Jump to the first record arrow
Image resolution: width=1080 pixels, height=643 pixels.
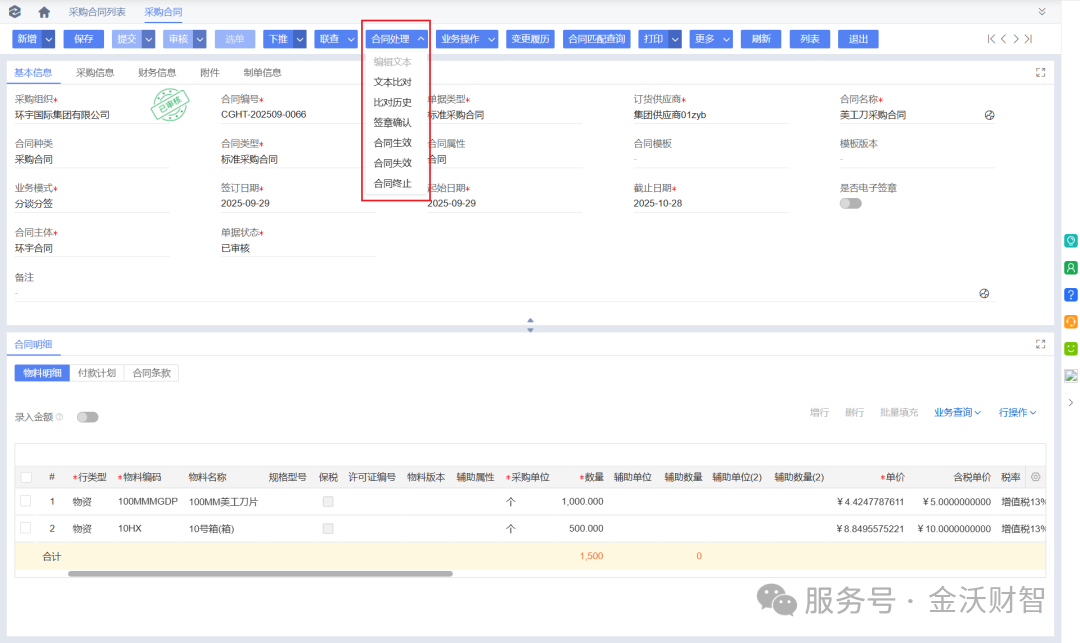point(990,39)
